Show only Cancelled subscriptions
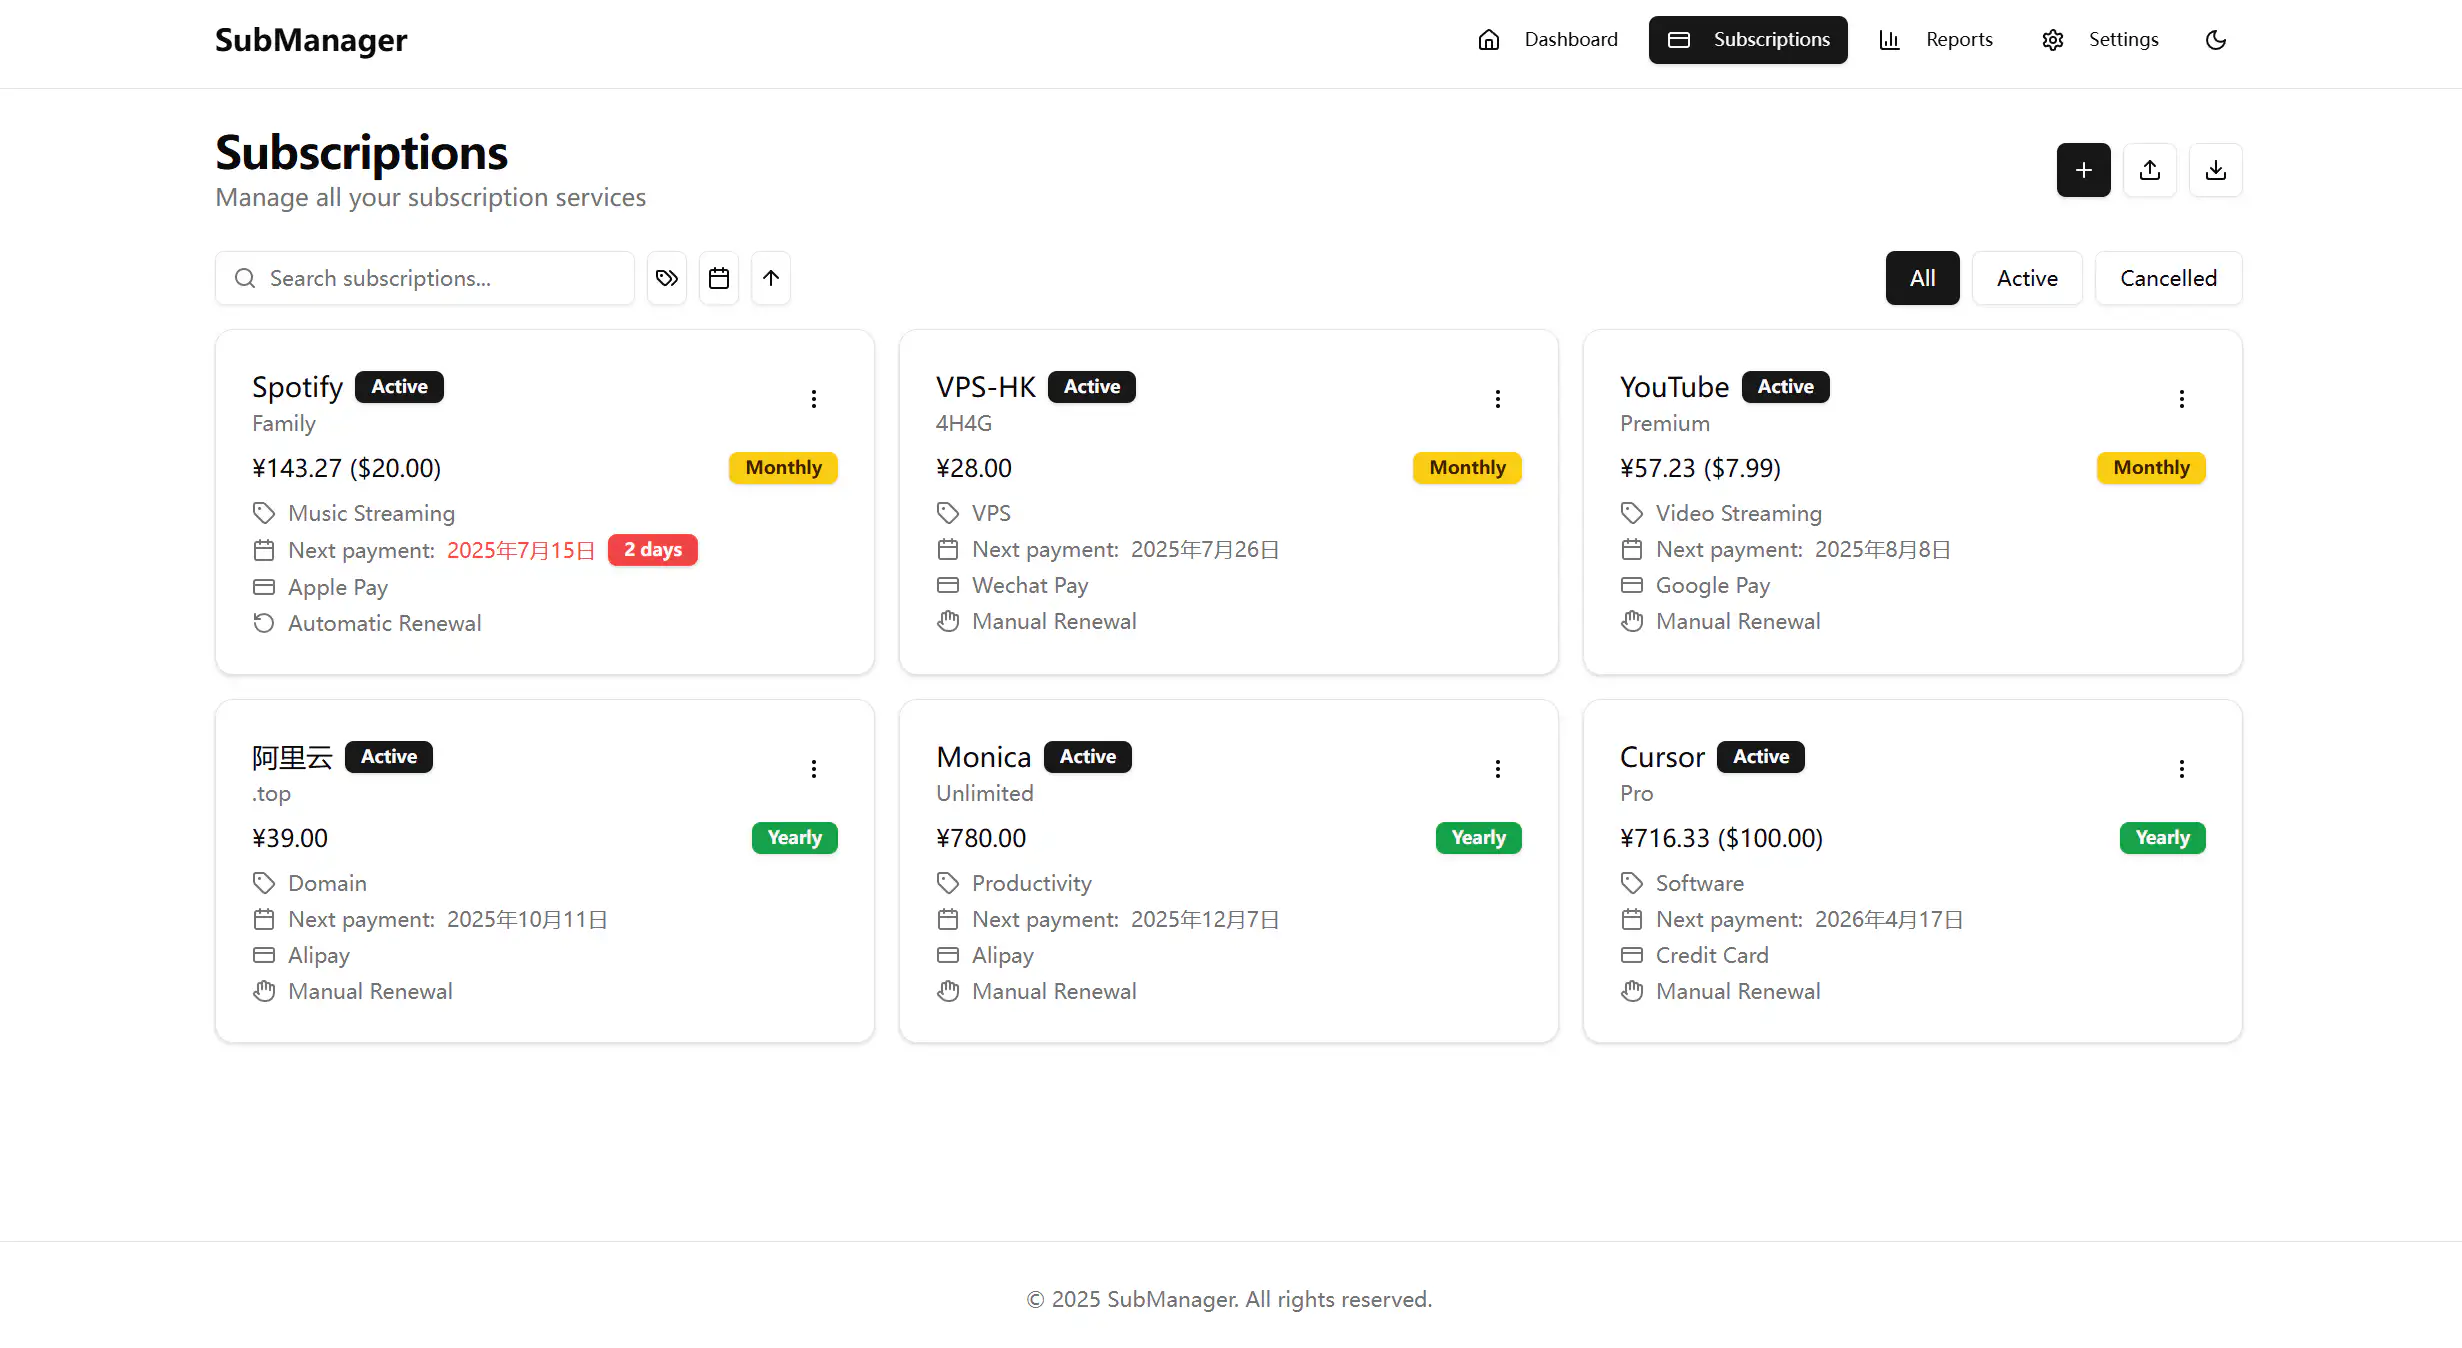 [2167, 278]
